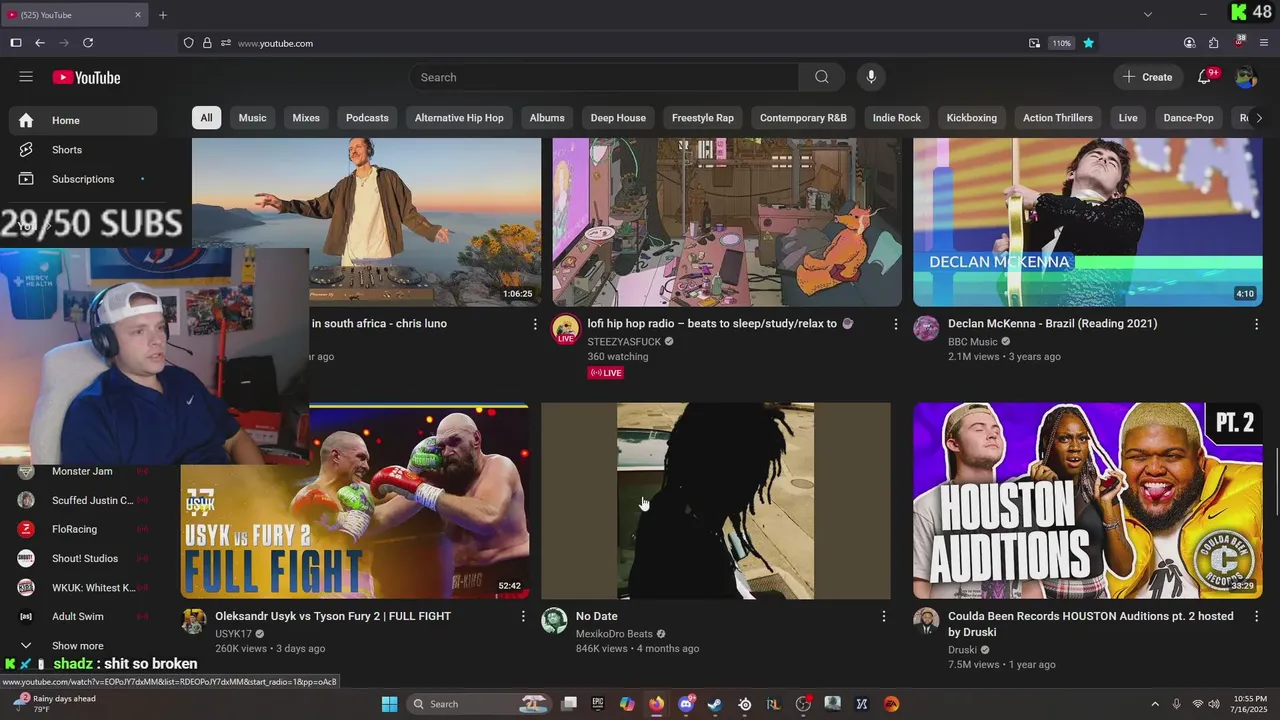Viewport: 1280px width, 720px height.
Task: Open options for Coulda Been Records video
Action: pyautogui.click(x=1256, y=617)
